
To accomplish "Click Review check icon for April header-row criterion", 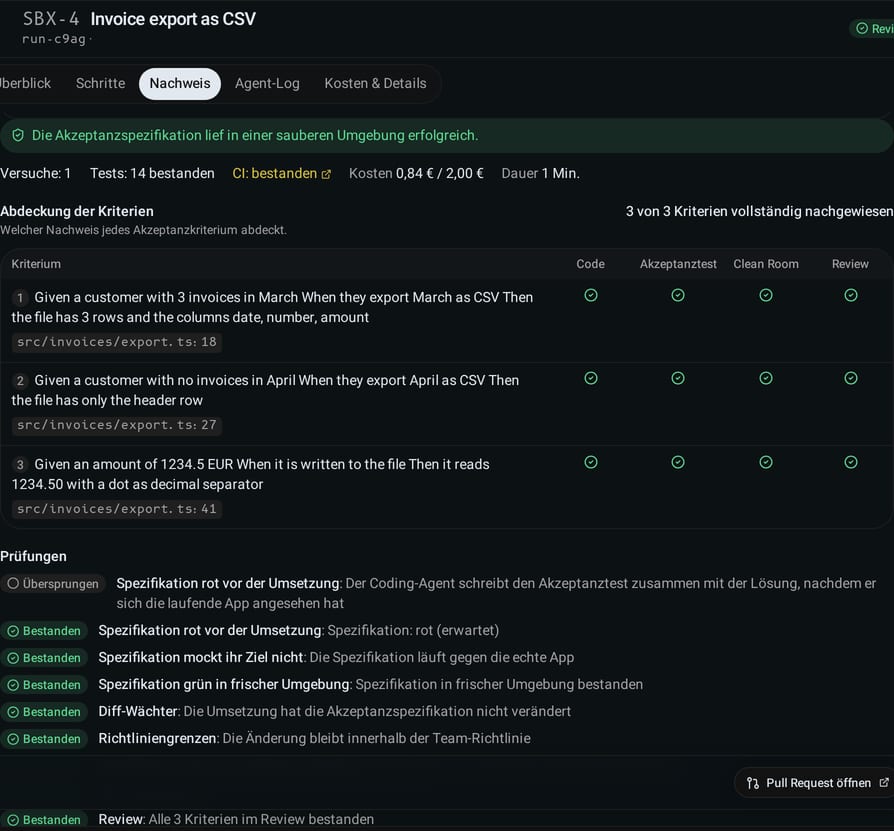I will click(x=851, y=378).
